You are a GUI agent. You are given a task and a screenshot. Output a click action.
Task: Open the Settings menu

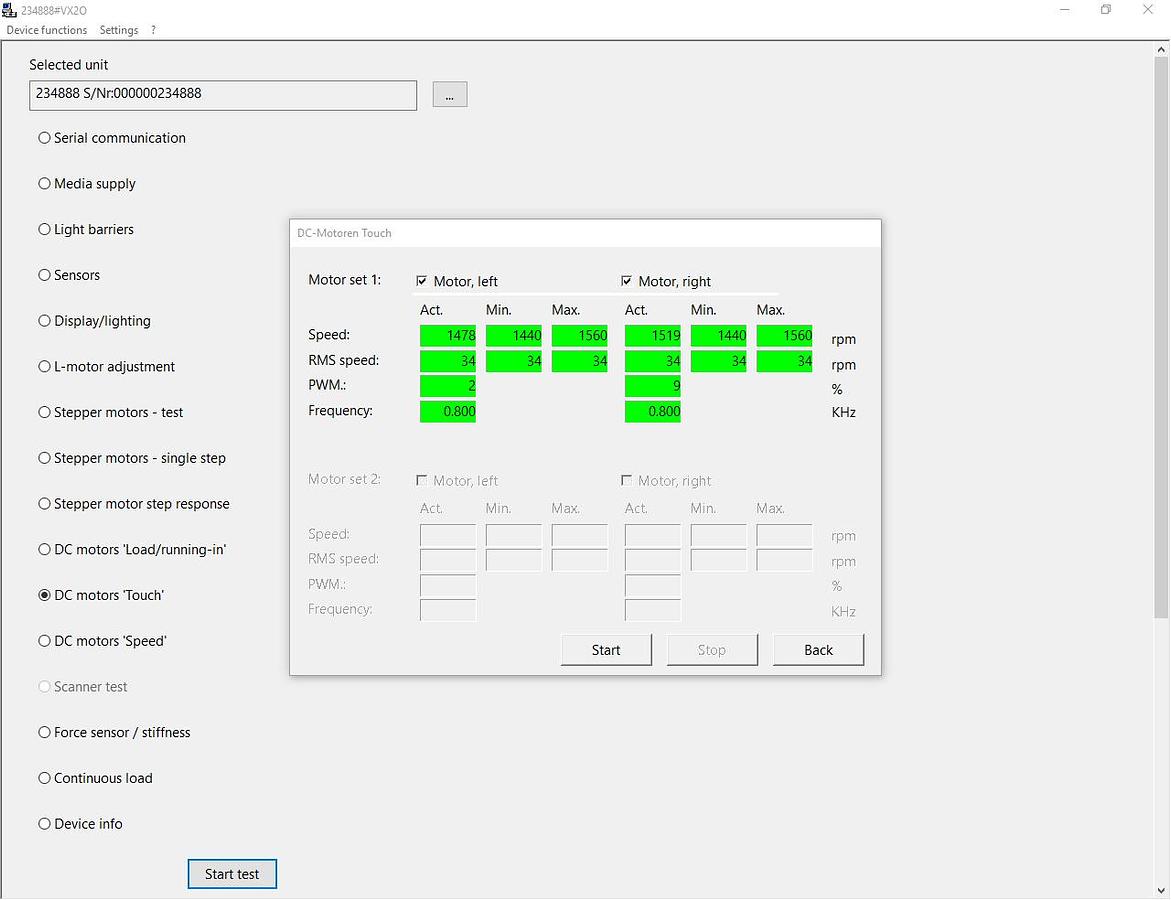119,30
